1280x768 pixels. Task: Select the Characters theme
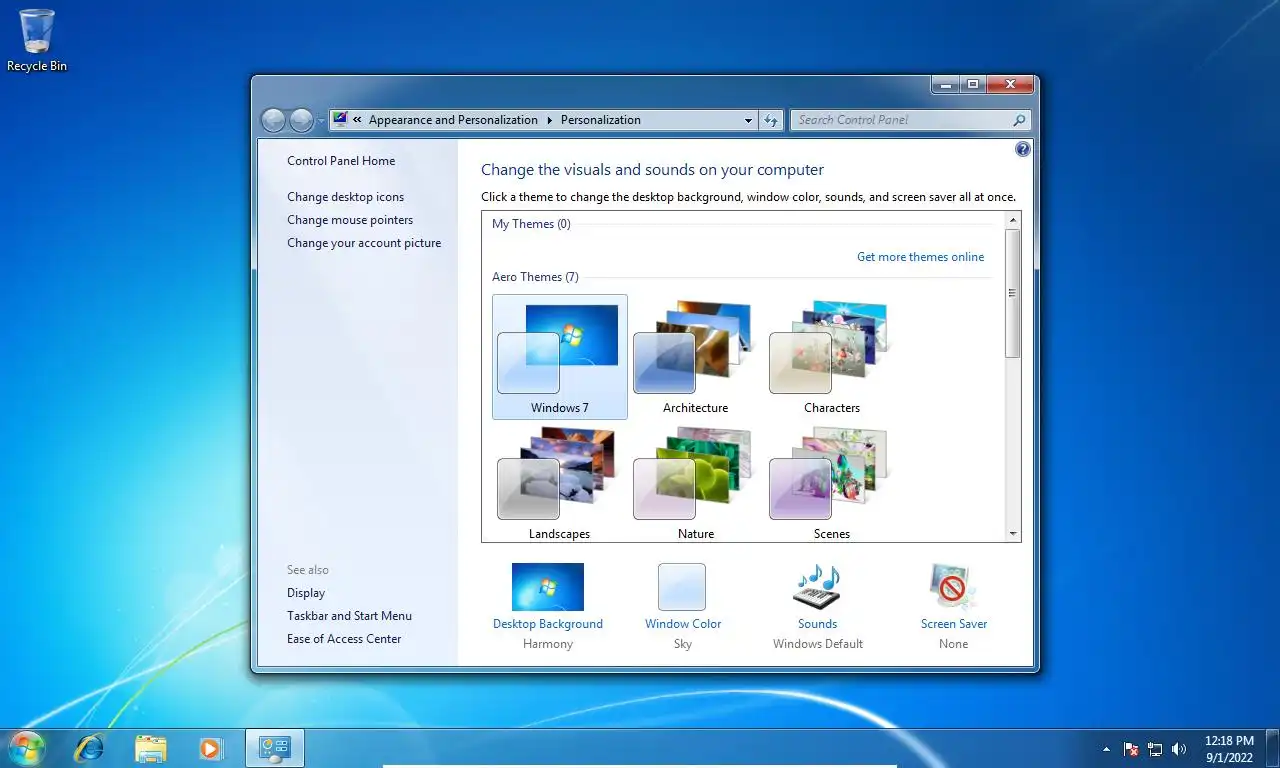tap(832, 357)
